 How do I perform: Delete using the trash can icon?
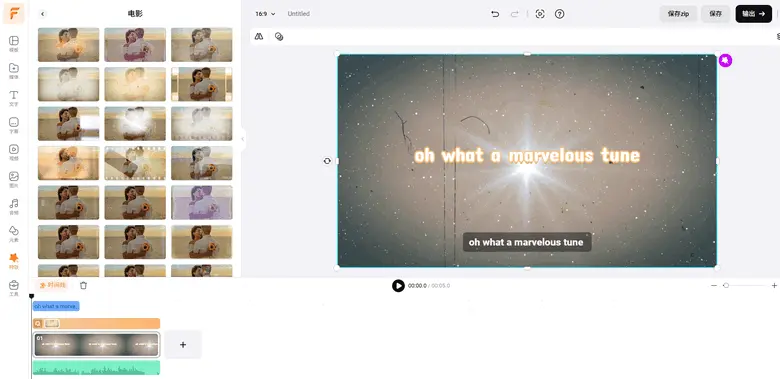pyautogui.click(x=84, y=285)
